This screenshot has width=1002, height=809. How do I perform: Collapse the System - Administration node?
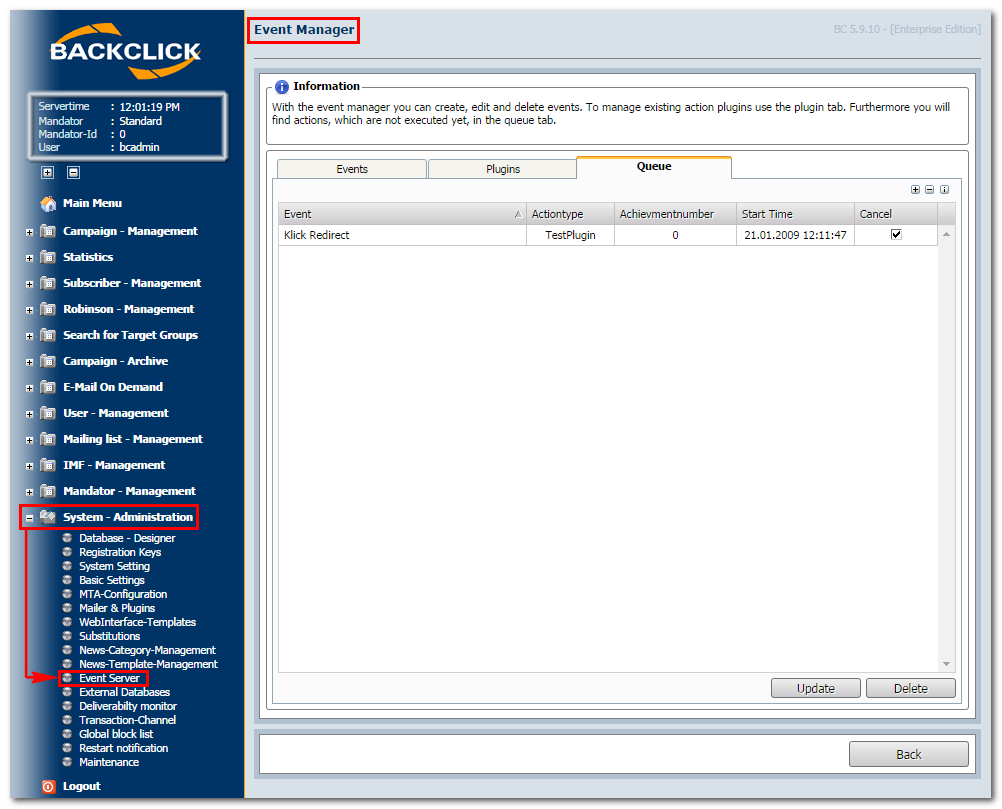point(29,518)
